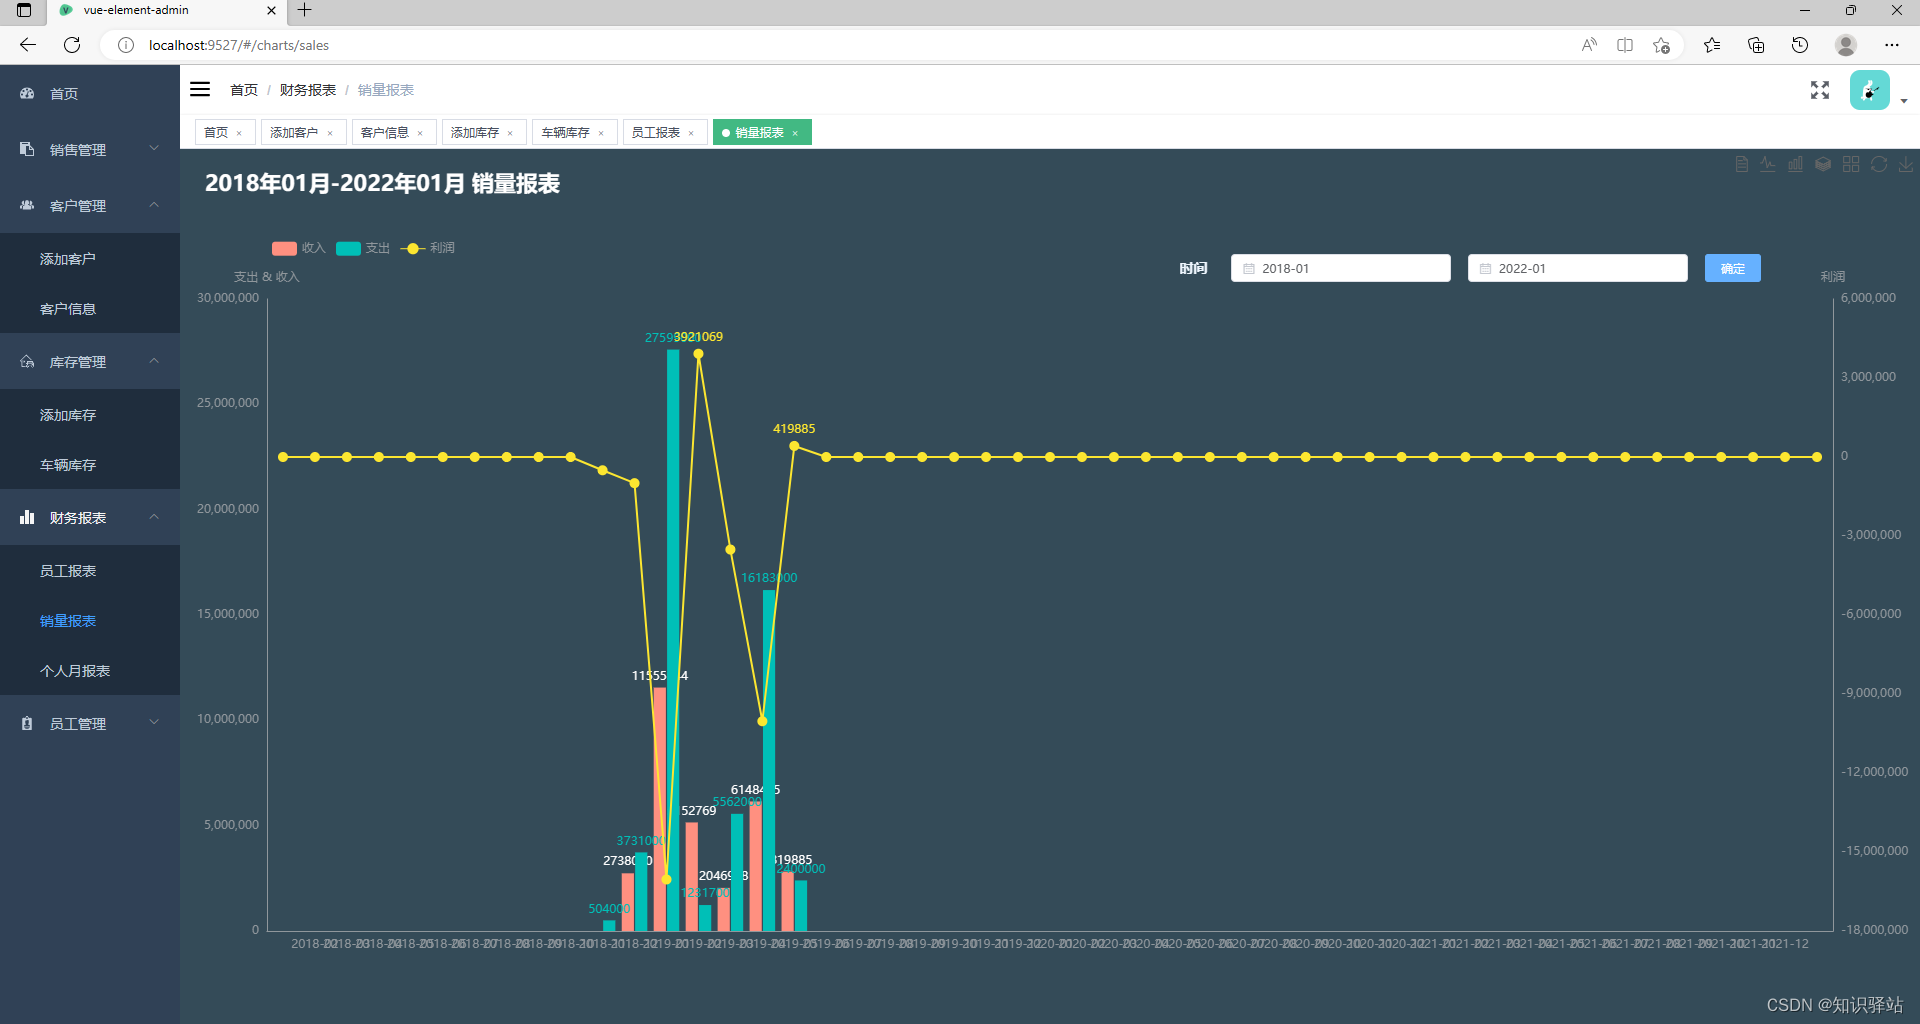Open 添加库存 in sidebar
1920x1024 pixels.
pyautogui.click(x=90, y=414)
